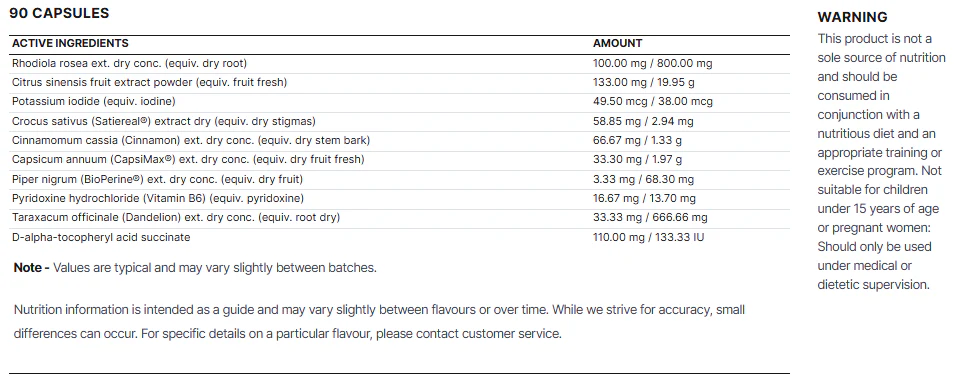The height and width of the screenshot is (392, 973).
Task: Click the 100.00 mg / 800.00 mg amount
Action: pyautogui.click(x=652, y=63)
